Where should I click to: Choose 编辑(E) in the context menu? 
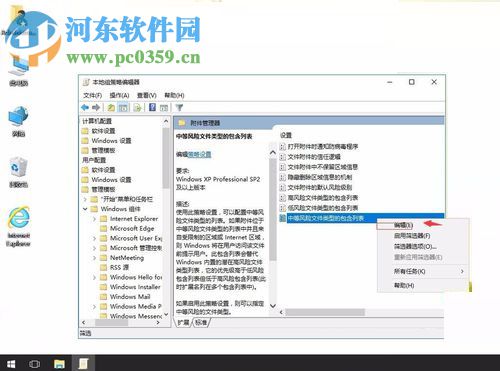403,225
